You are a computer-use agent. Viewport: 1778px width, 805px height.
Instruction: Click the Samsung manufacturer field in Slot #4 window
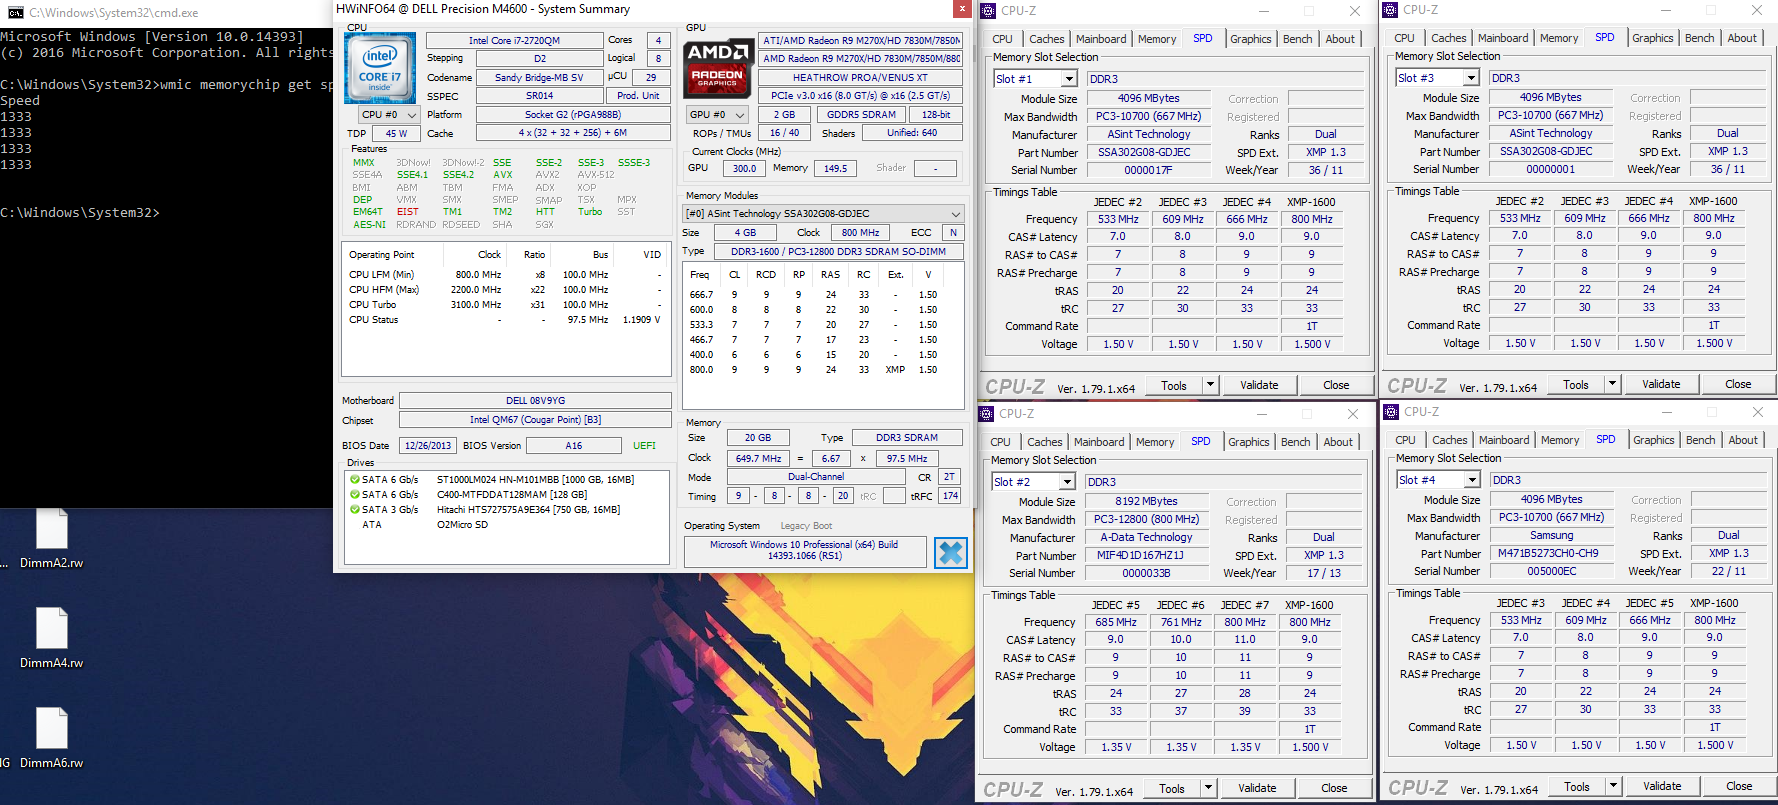pos(1551,535)
